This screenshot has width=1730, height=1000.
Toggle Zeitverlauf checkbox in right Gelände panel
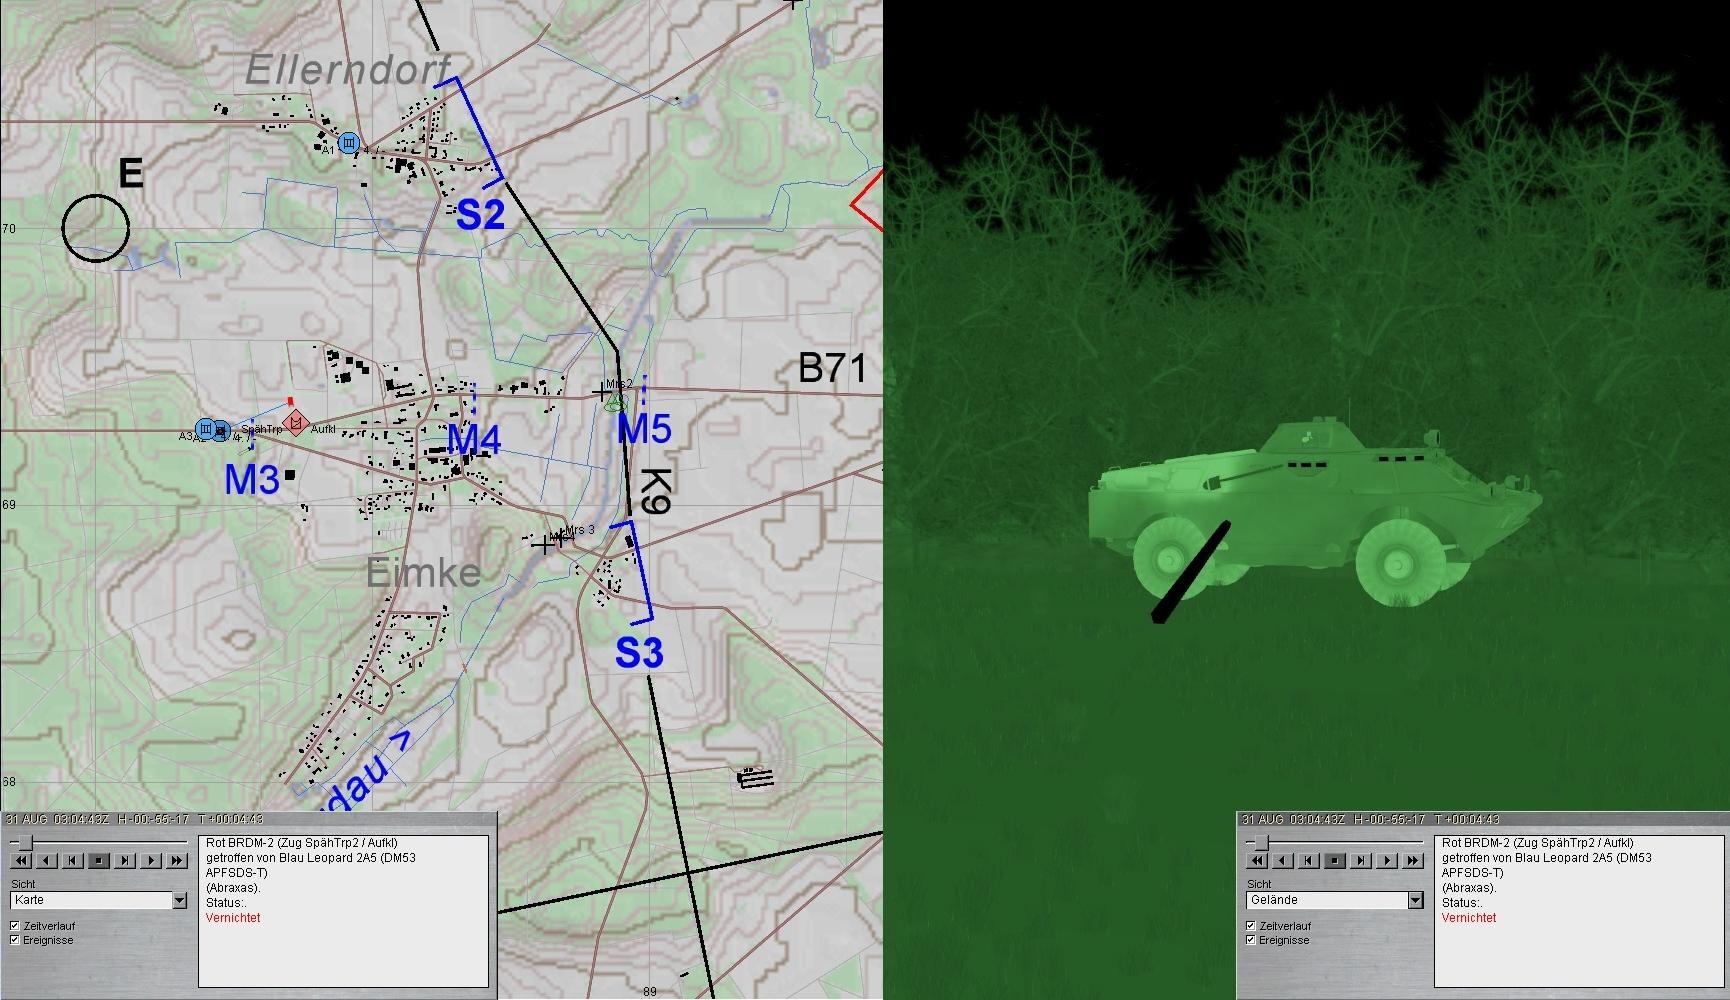[x=1251, y=926]
